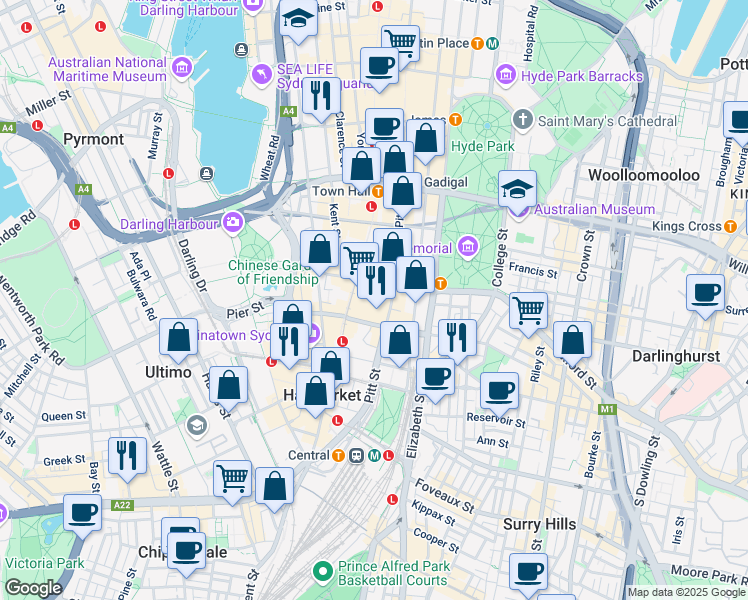The image size is (748, 600).
Task: Open the shopping bag marker on Oxford St
Action: (572, 341)
